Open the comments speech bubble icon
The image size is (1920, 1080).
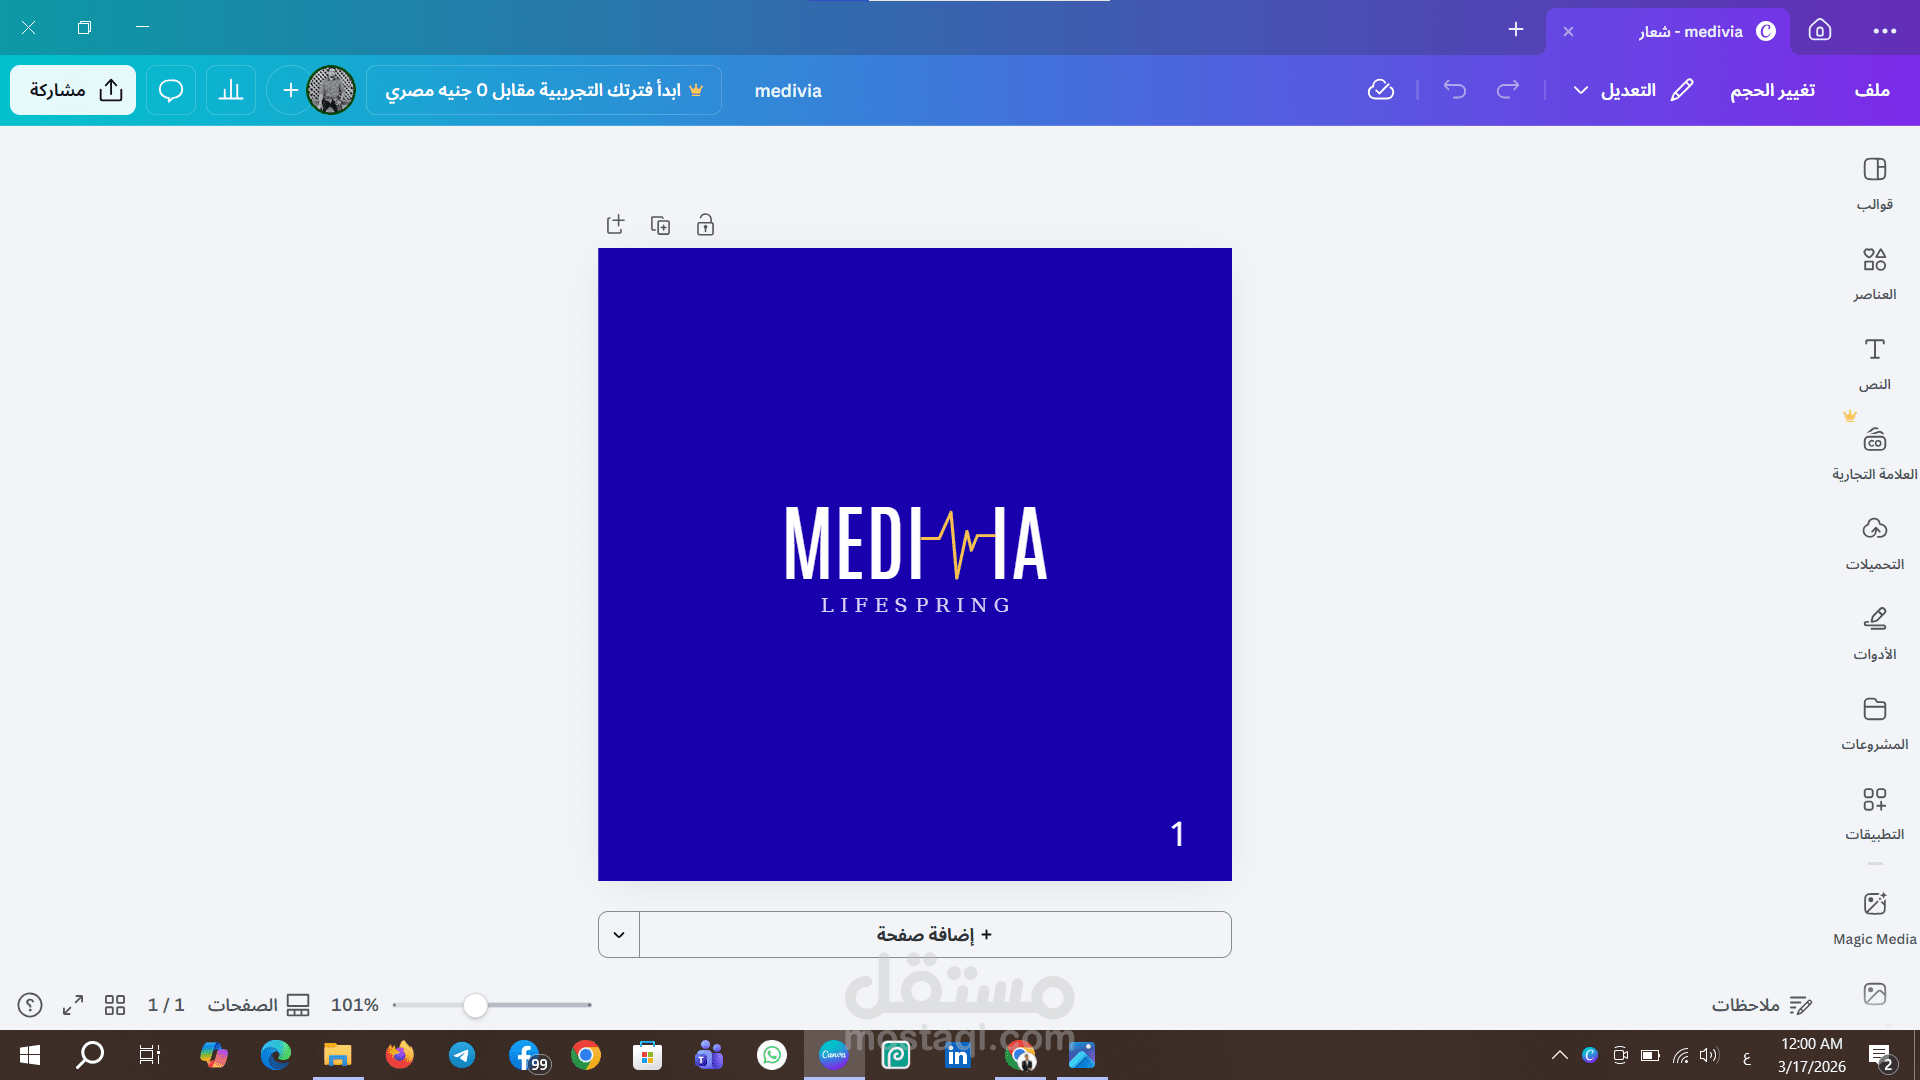point(171,90)
